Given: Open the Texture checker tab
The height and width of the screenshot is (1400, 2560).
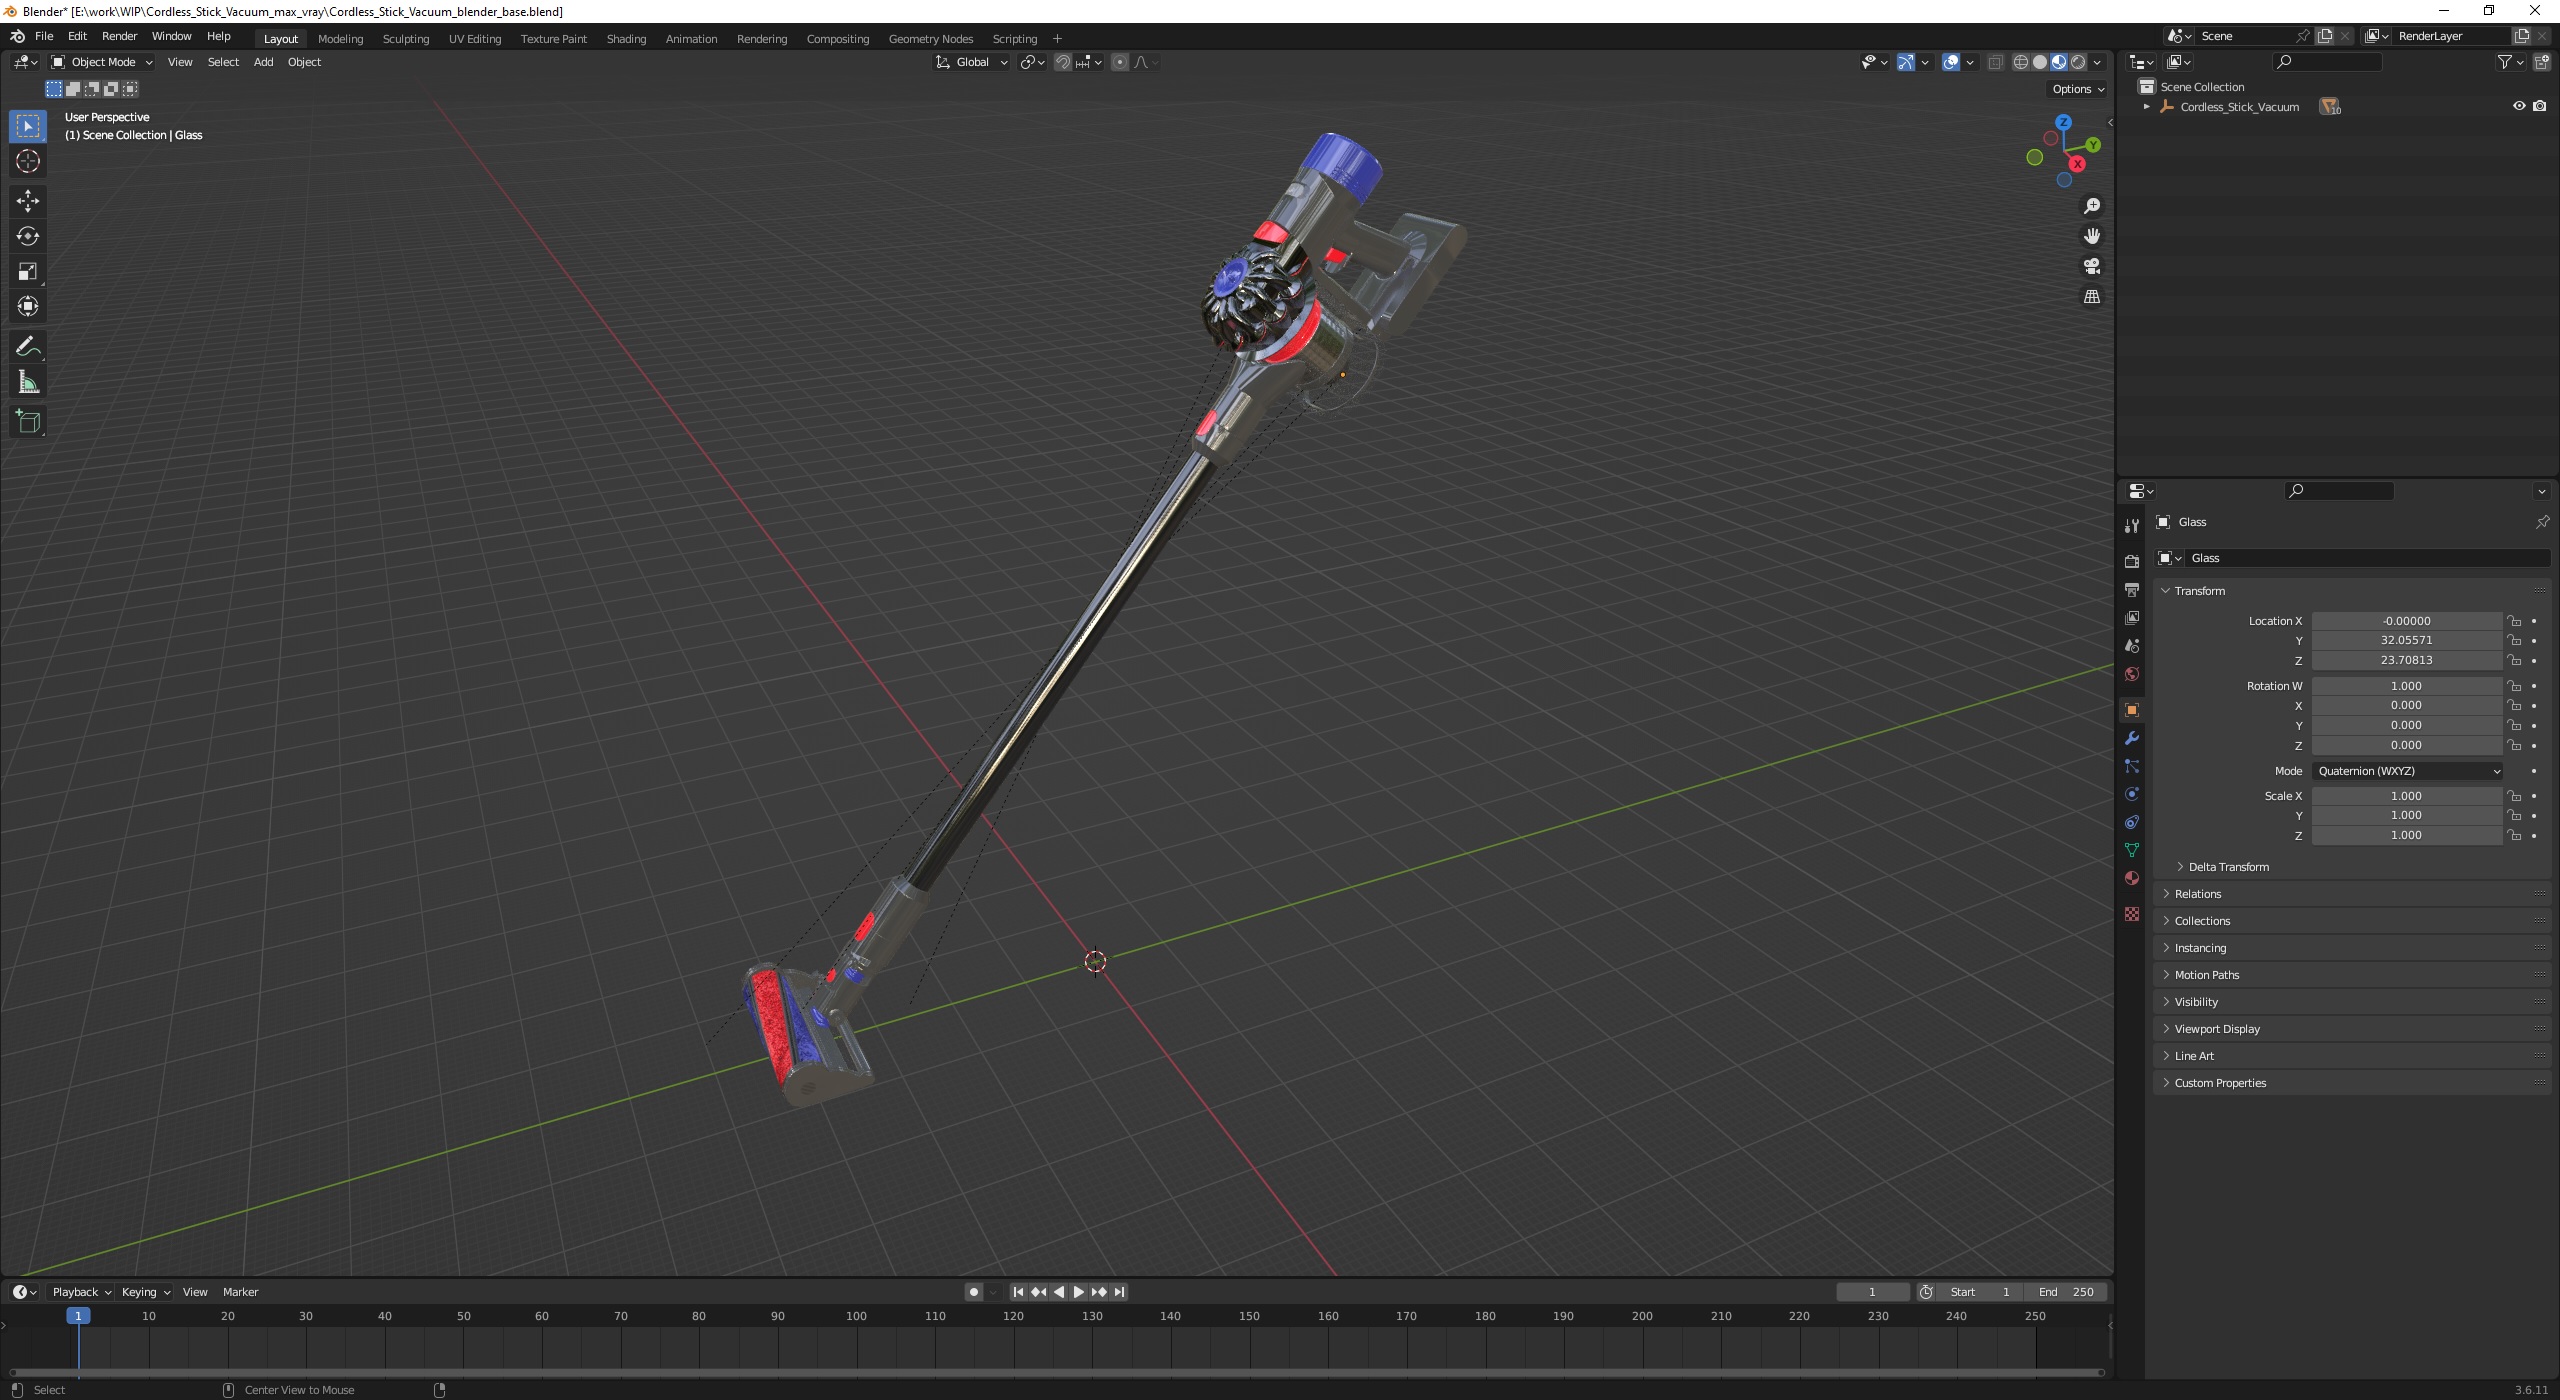Looking at the screenshot, I should (2132, 914).
